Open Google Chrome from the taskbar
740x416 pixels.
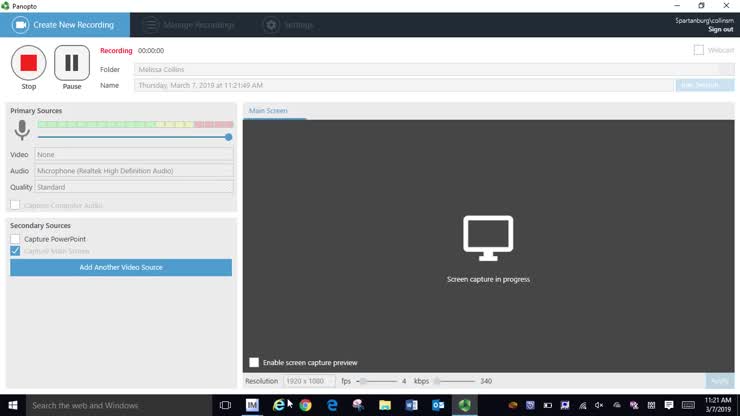tap(305, 405)
